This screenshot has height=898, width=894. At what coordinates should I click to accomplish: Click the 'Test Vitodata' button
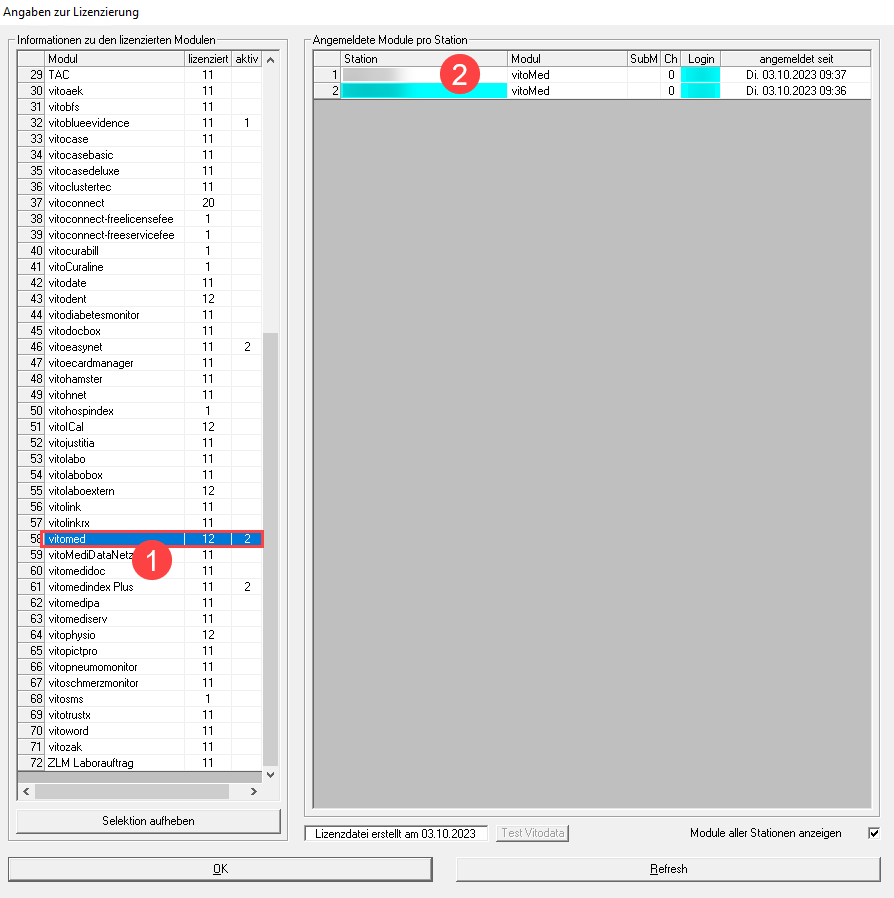tap(533, 833)
